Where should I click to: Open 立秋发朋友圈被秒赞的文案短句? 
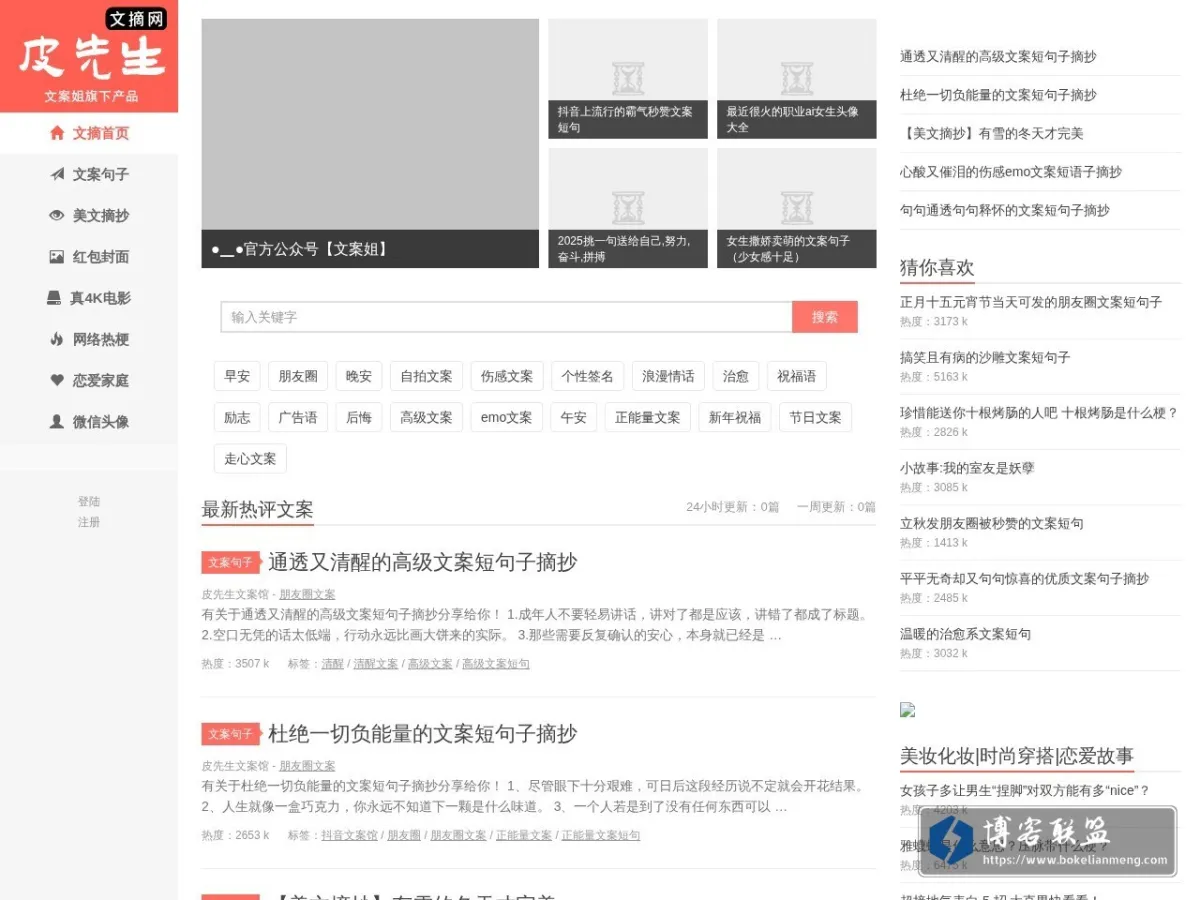click(992, 523)
